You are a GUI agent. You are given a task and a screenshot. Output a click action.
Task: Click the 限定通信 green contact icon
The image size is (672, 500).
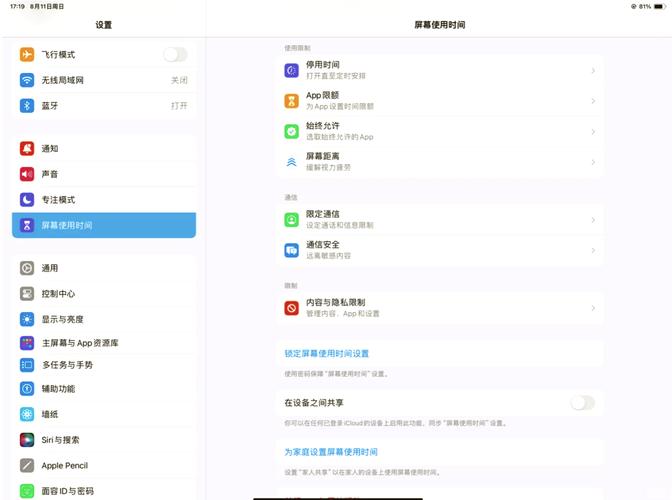(291, 220)
